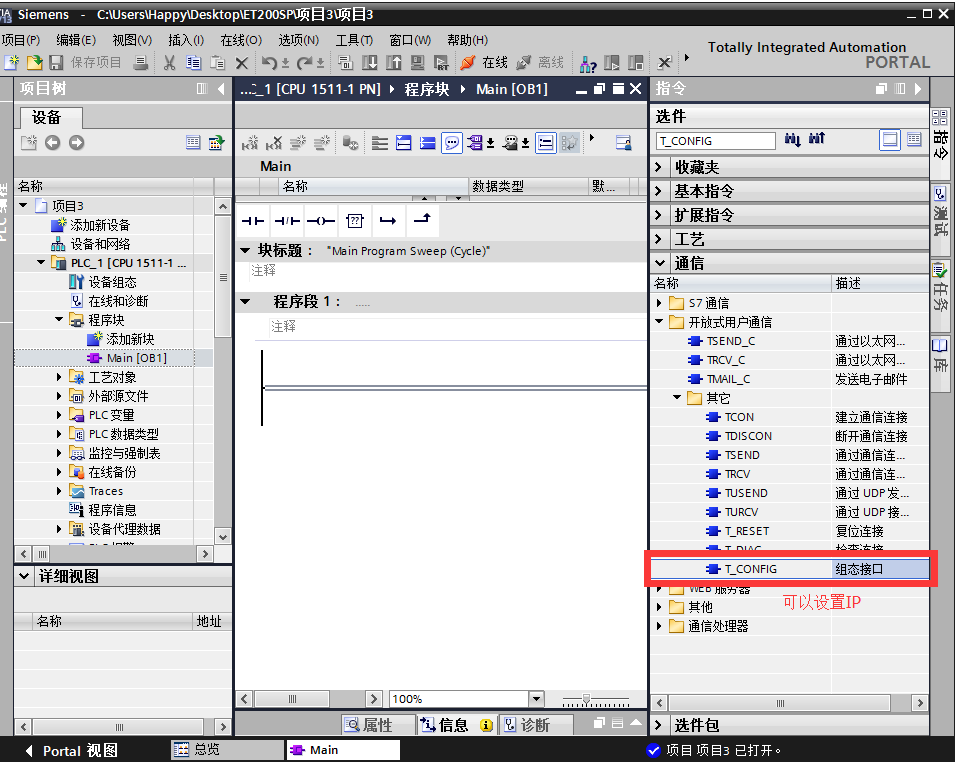Expand the 选件包 option packages section

click(659, 725)
